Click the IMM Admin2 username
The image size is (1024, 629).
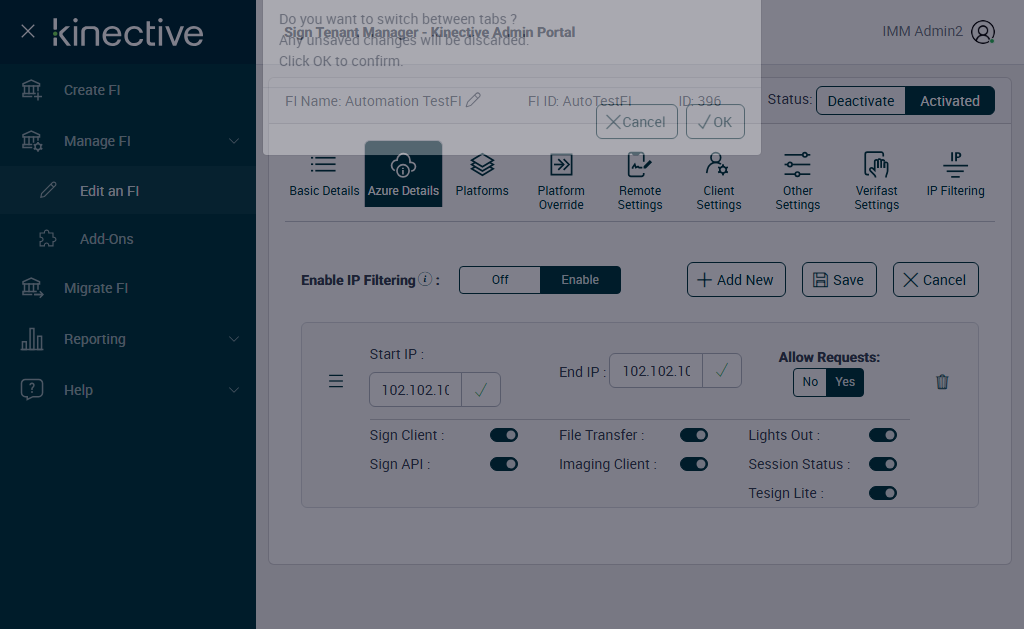coord(922,31)
